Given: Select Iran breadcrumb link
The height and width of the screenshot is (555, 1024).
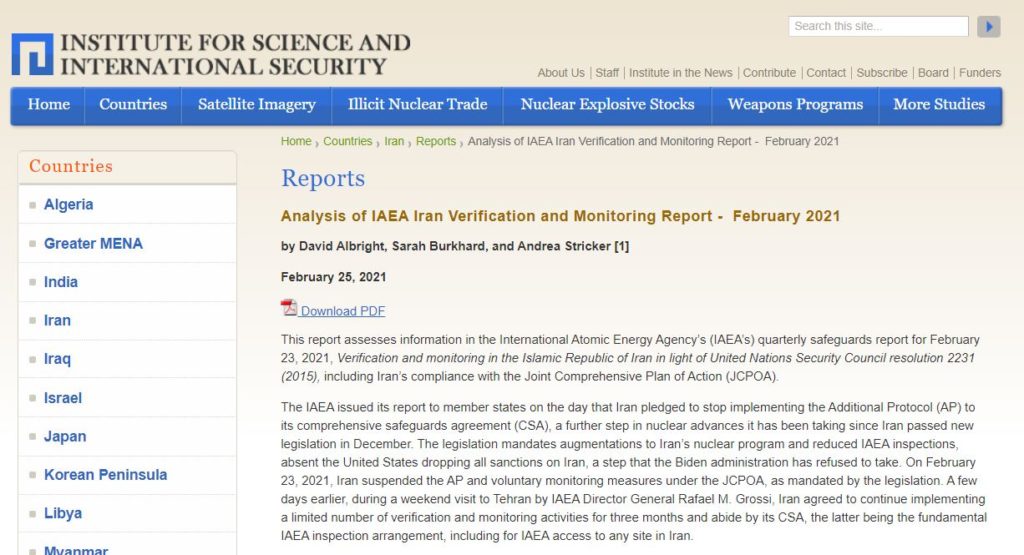Looking at the screenshot, I should coord(394,142).
